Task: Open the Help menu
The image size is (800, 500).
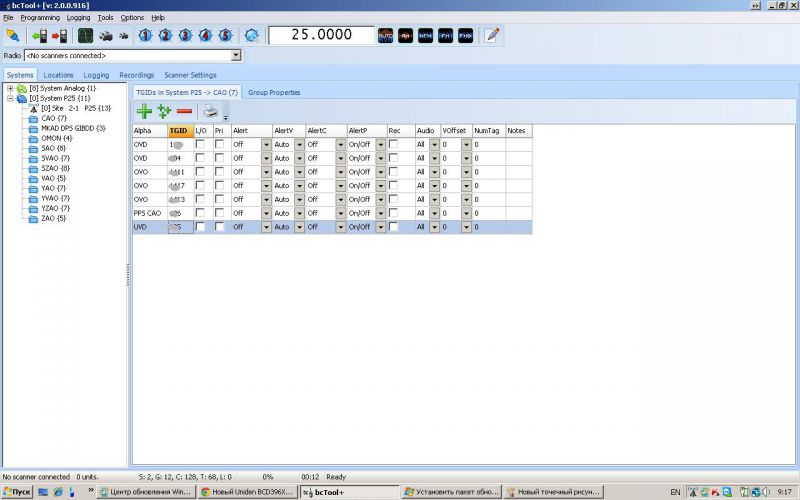Action: pyautogui.click(x=158, y=17)
